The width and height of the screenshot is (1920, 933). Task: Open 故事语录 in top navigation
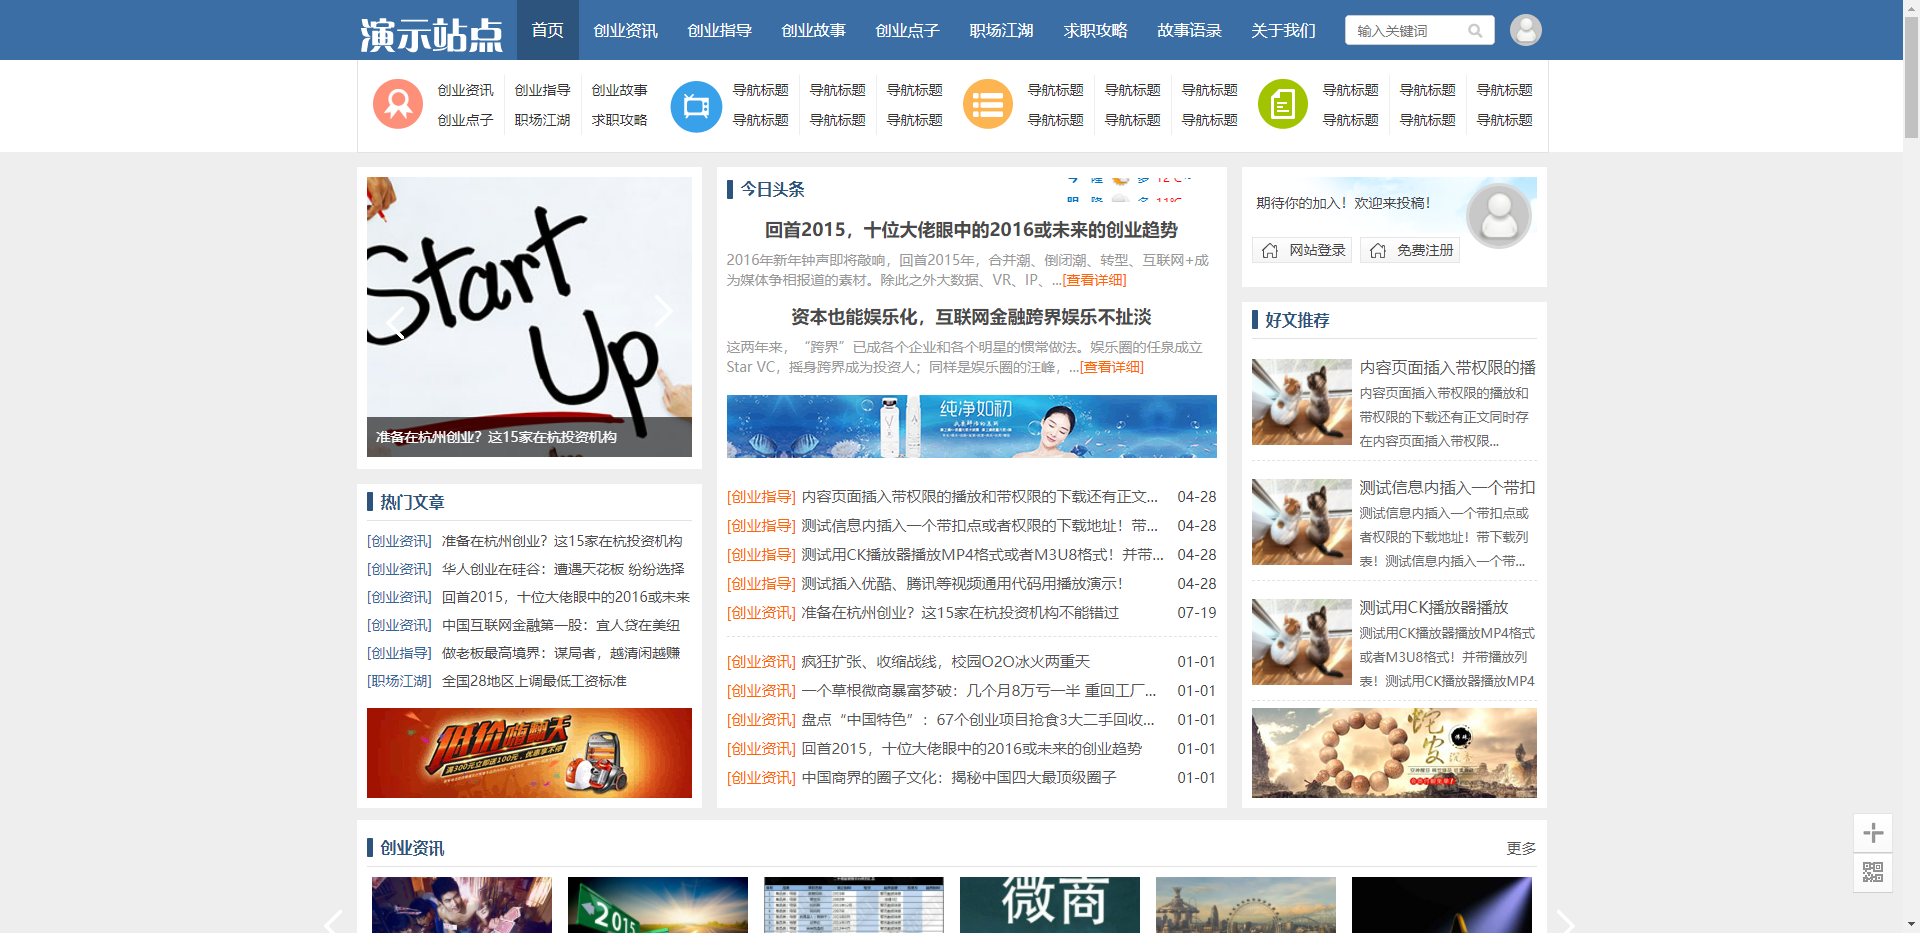coord(1189,30)
